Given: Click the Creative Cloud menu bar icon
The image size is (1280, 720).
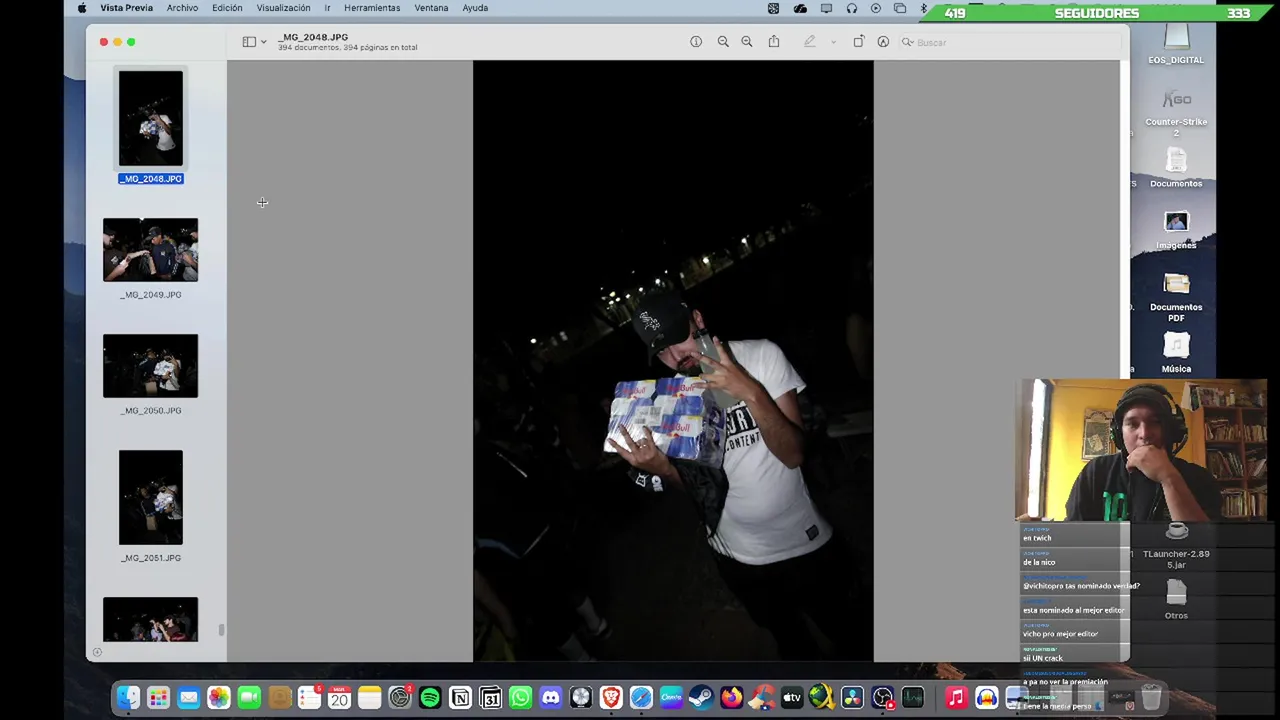Looking at the screenshot, I should click(x=800, y=8).
